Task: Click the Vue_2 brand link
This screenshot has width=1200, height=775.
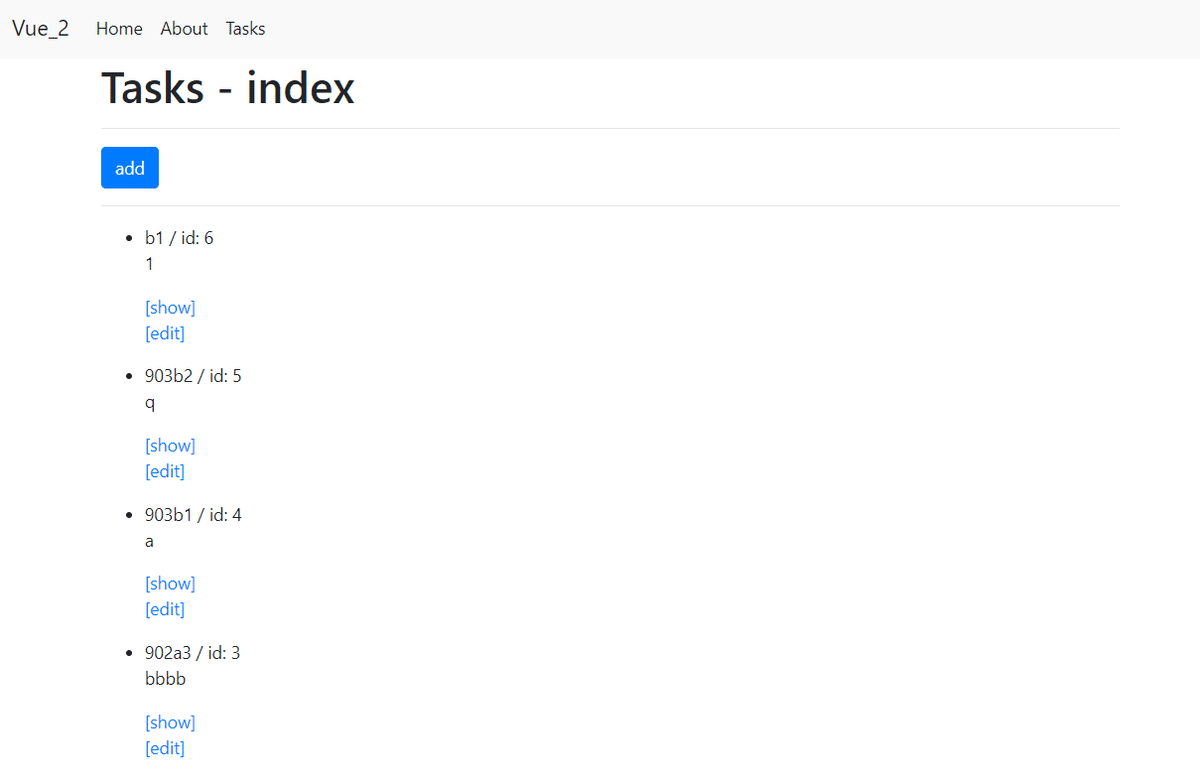Action: coord(40,28)
